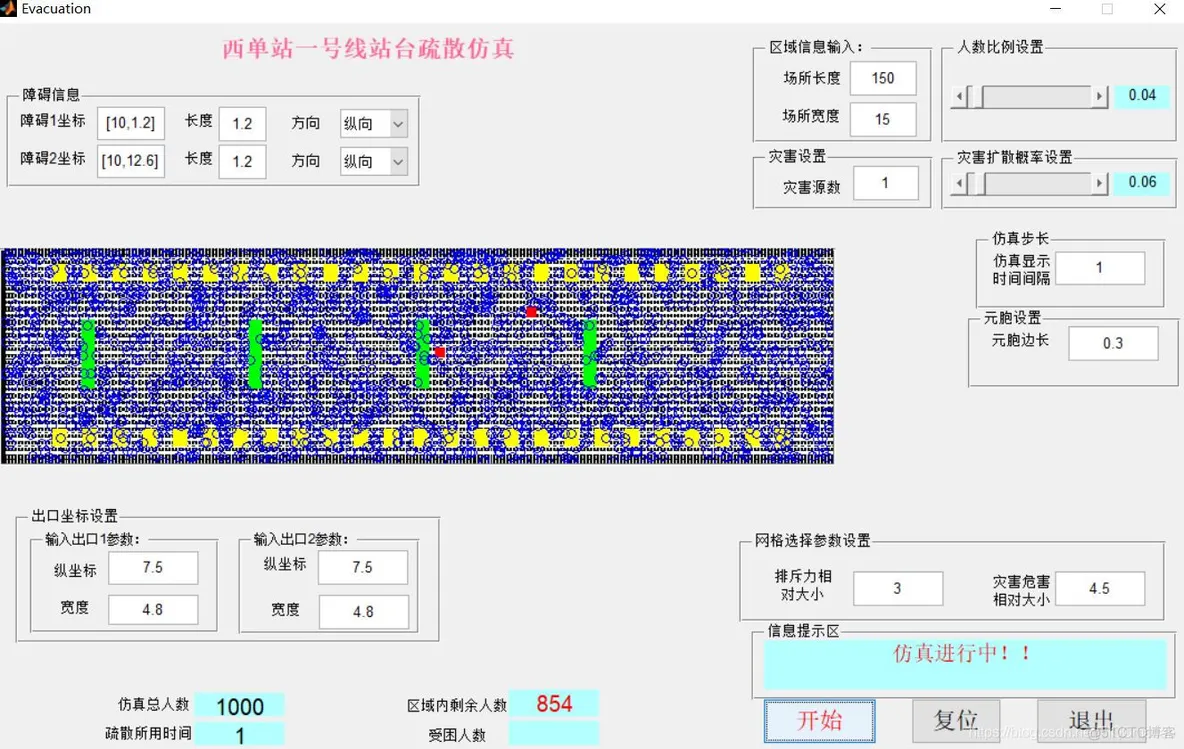This screenshot has width=1184, height=749.
Task: Click the 疏散所用时间 value display
Action: coord(239,735)
